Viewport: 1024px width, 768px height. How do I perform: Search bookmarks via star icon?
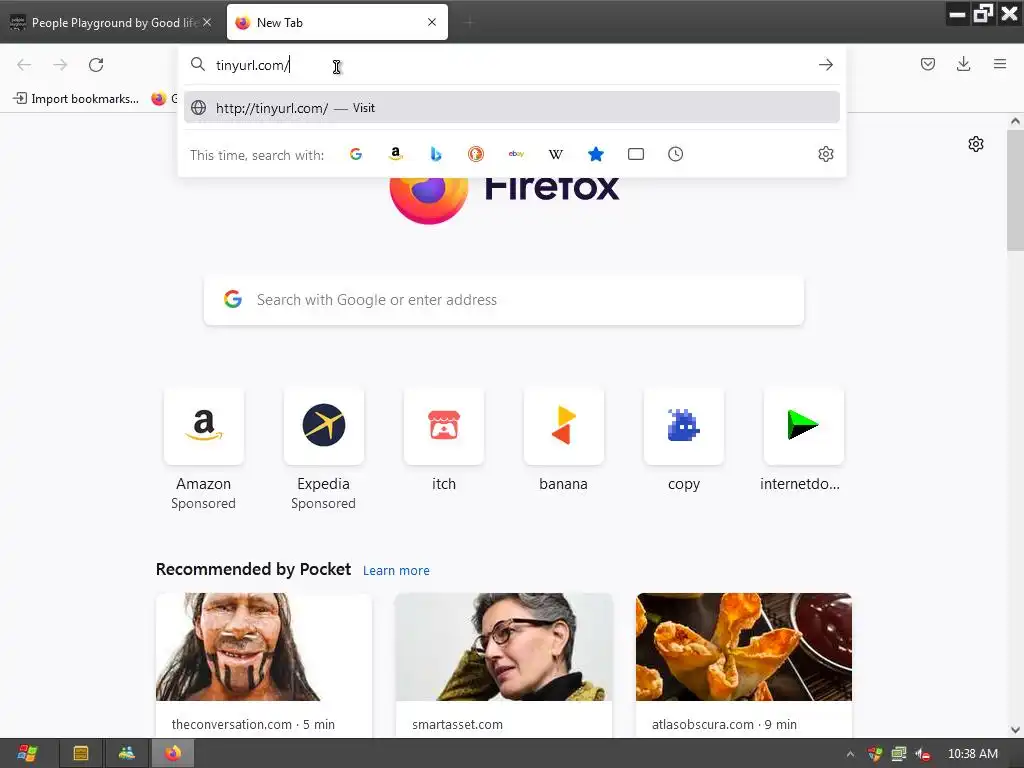coord(596,154)
